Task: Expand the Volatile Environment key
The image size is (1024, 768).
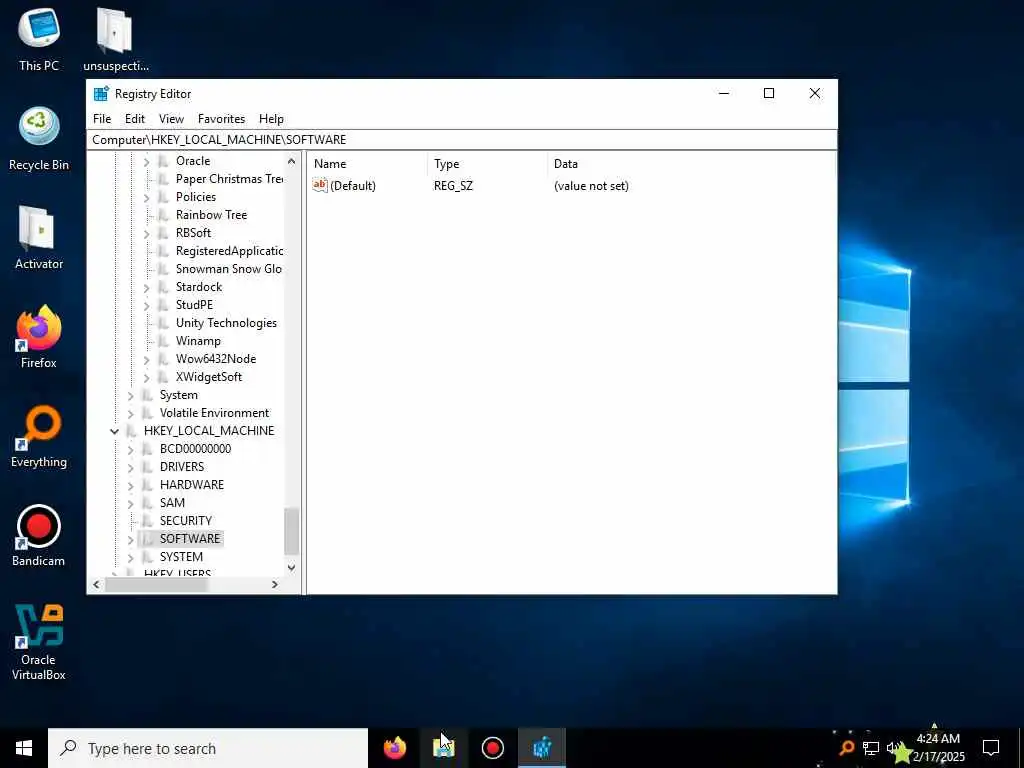Action: tap(130, 413)
